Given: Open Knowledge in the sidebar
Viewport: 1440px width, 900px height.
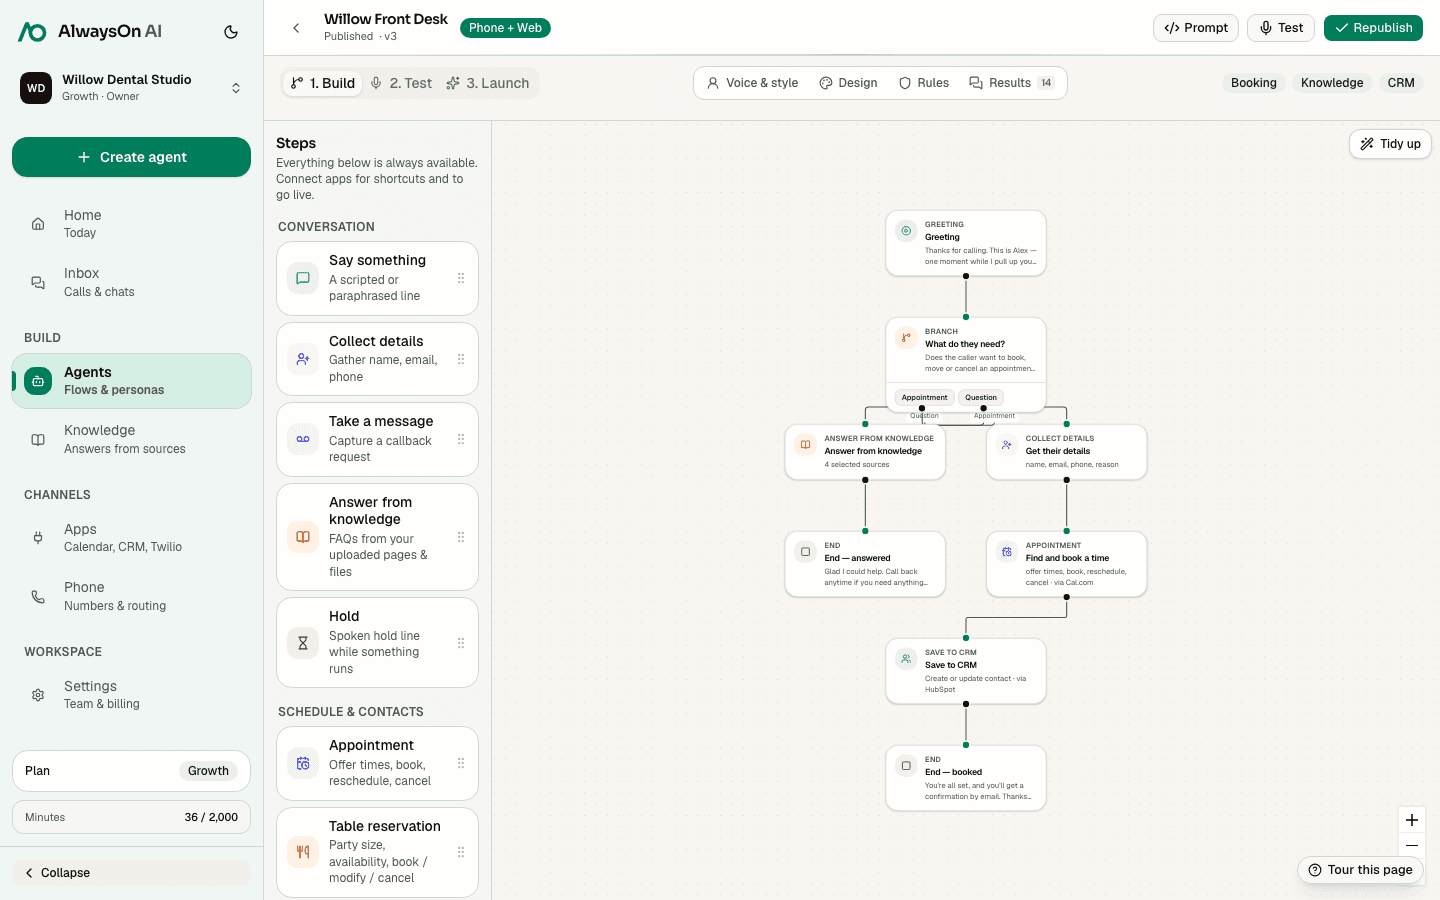Looking at the screenshot, I should click(131, 439).
